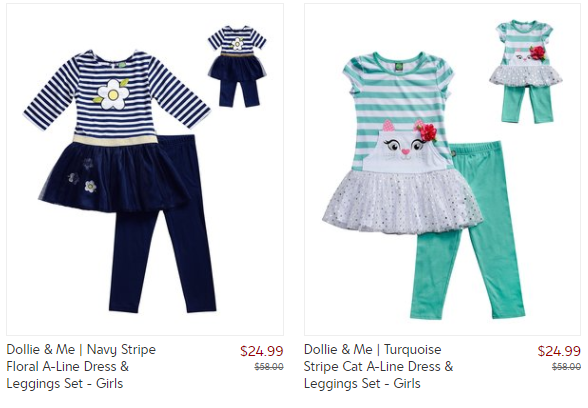Click the Navy Stripe Floral A-Line Dress title

(81, 366)
